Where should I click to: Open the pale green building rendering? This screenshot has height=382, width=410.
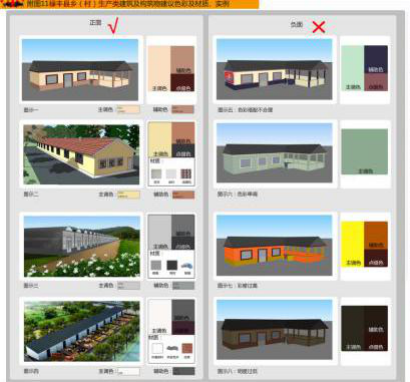coord(274,153)
